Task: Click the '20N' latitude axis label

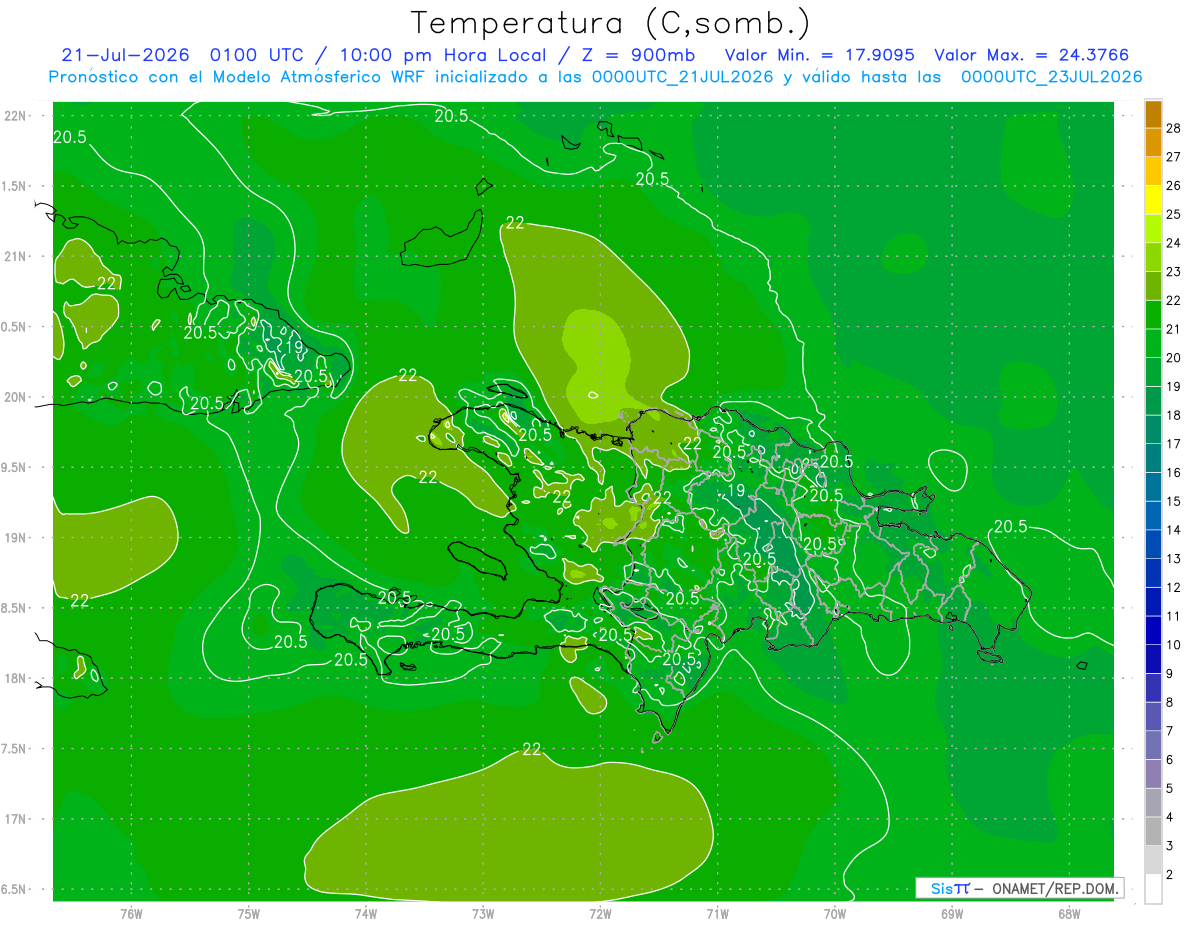Action: 16,397
